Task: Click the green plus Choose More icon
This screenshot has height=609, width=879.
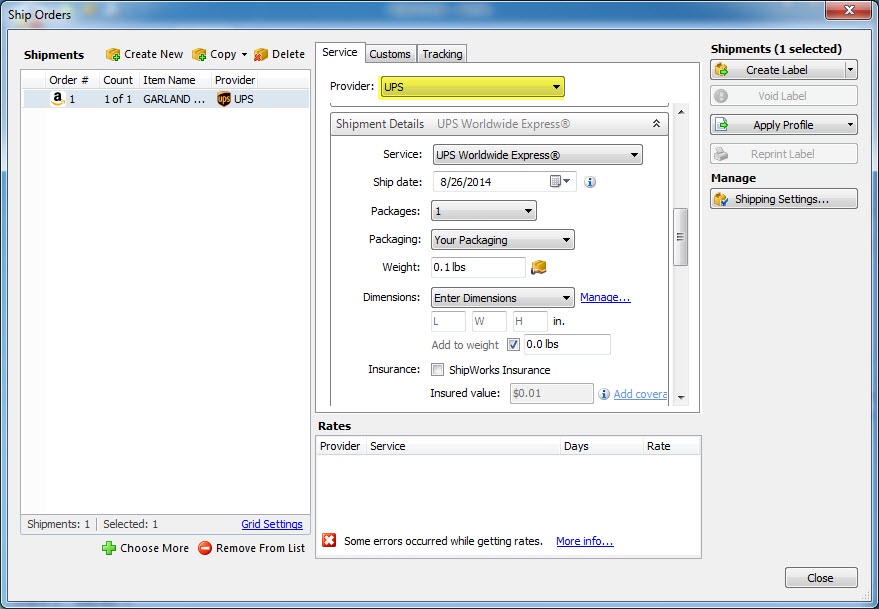Action: [x=109, y=548]
